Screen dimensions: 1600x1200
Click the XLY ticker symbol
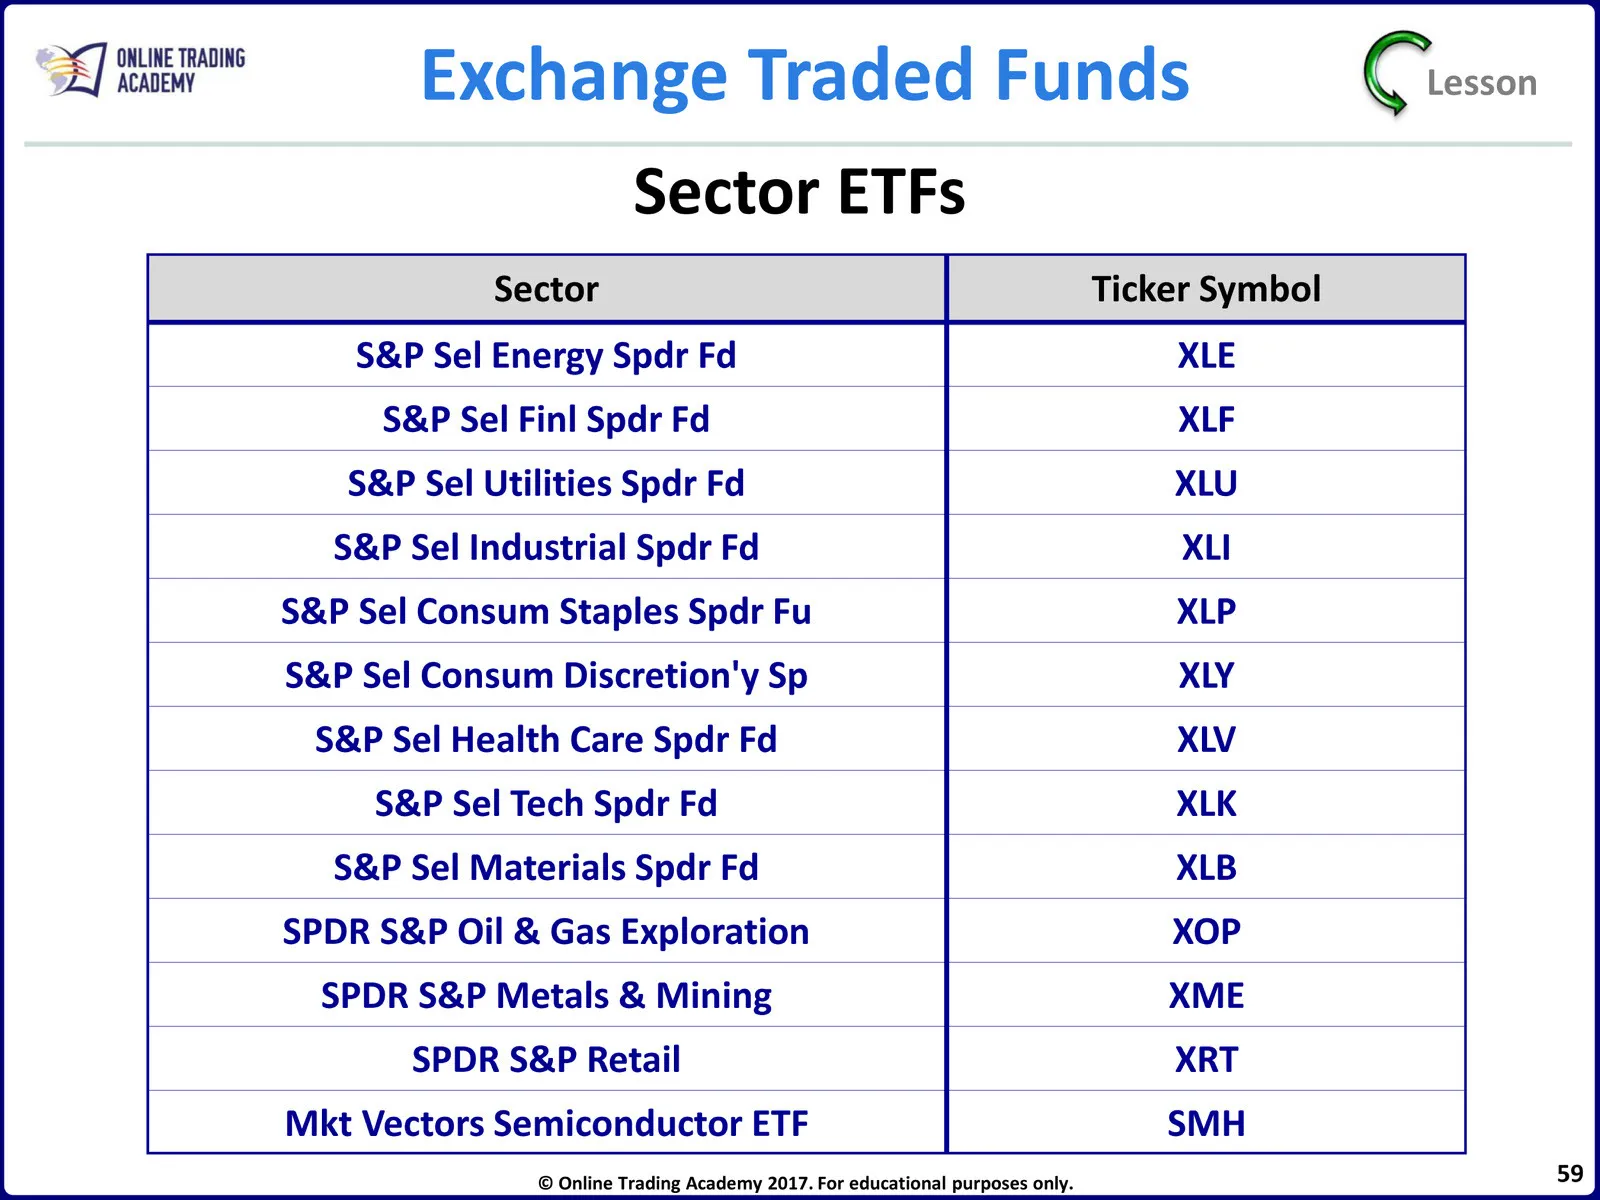click(x=1206, y=676)
